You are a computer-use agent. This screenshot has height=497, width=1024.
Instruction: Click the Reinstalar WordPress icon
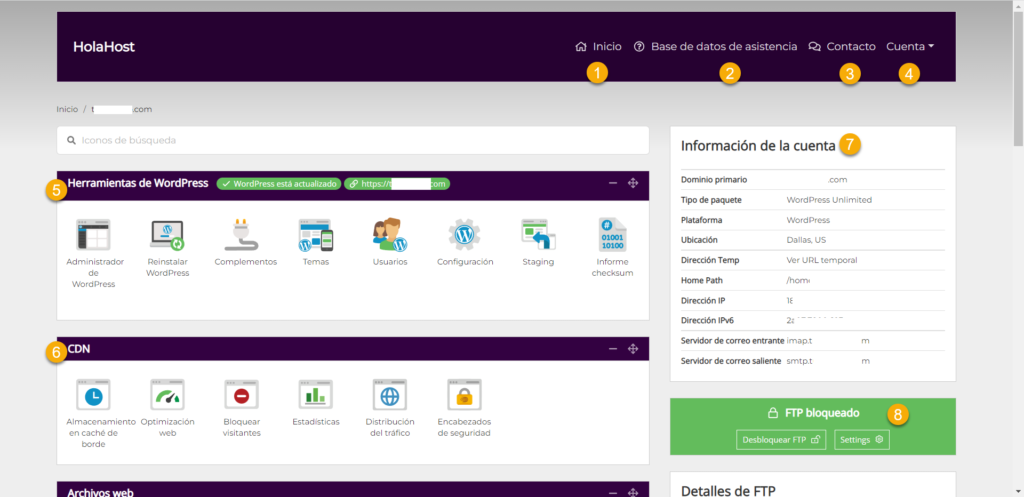coord(167,235)
